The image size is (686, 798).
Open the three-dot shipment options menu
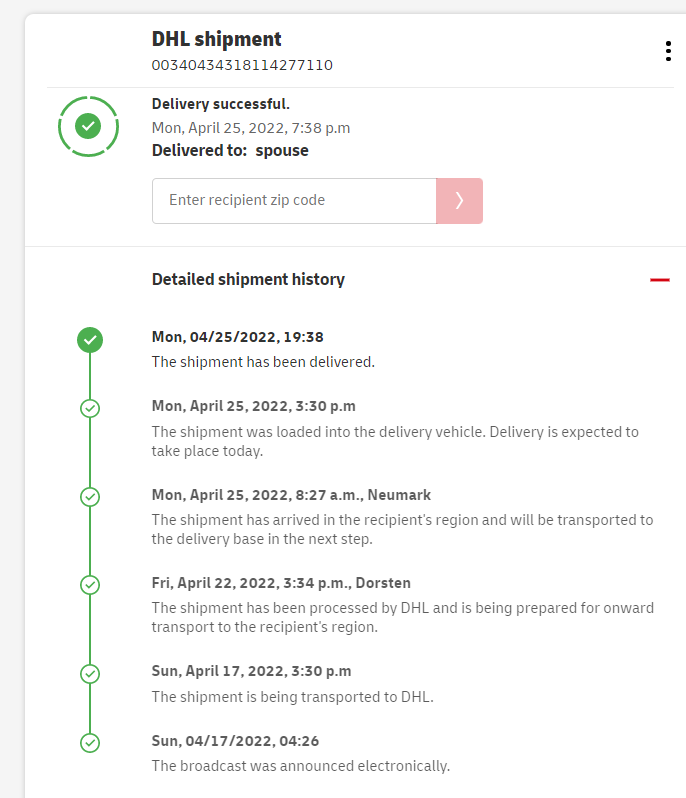click(x=668, y=52)
